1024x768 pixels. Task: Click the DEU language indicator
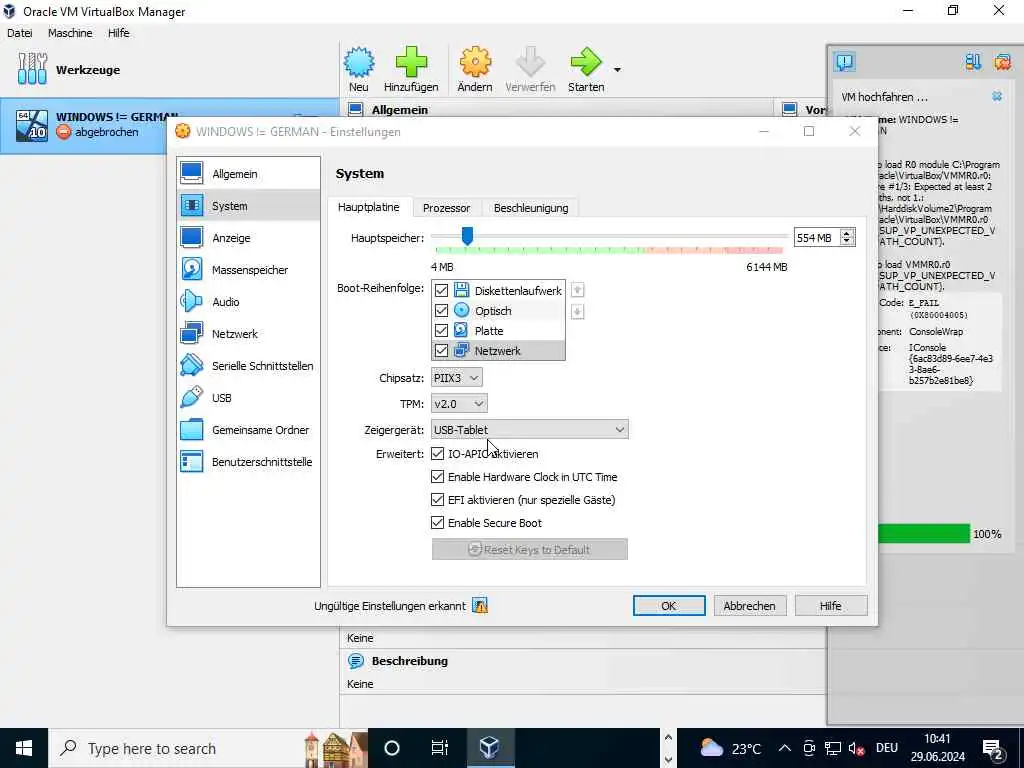tap(886, 748)
